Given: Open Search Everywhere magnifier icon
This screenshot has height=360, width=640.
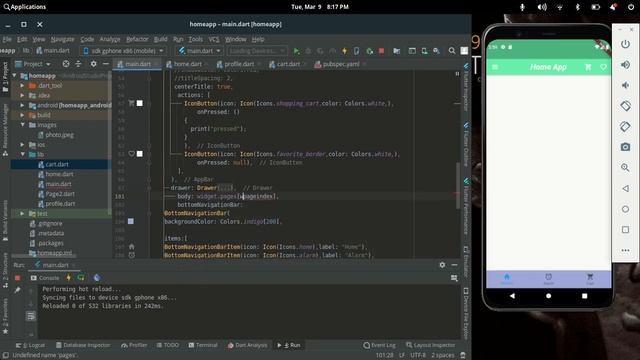Looking at the screenshot, I should [452, 51].
